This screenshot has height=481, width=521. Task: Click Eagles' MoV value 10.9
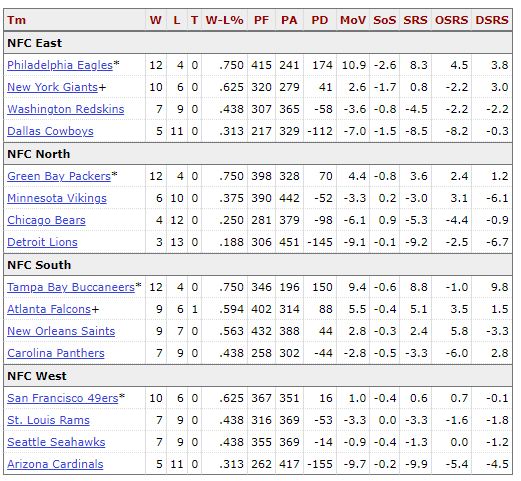click(x=354, y=65)
